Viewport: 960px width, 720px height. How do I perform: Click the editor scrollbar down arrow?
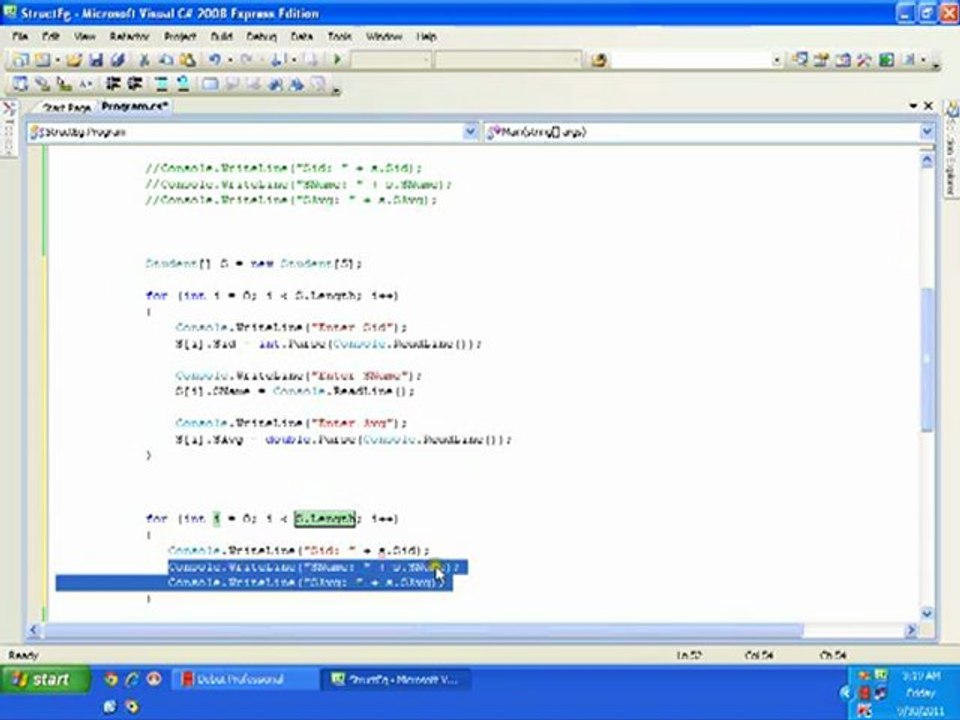click(x=927, y=613)
